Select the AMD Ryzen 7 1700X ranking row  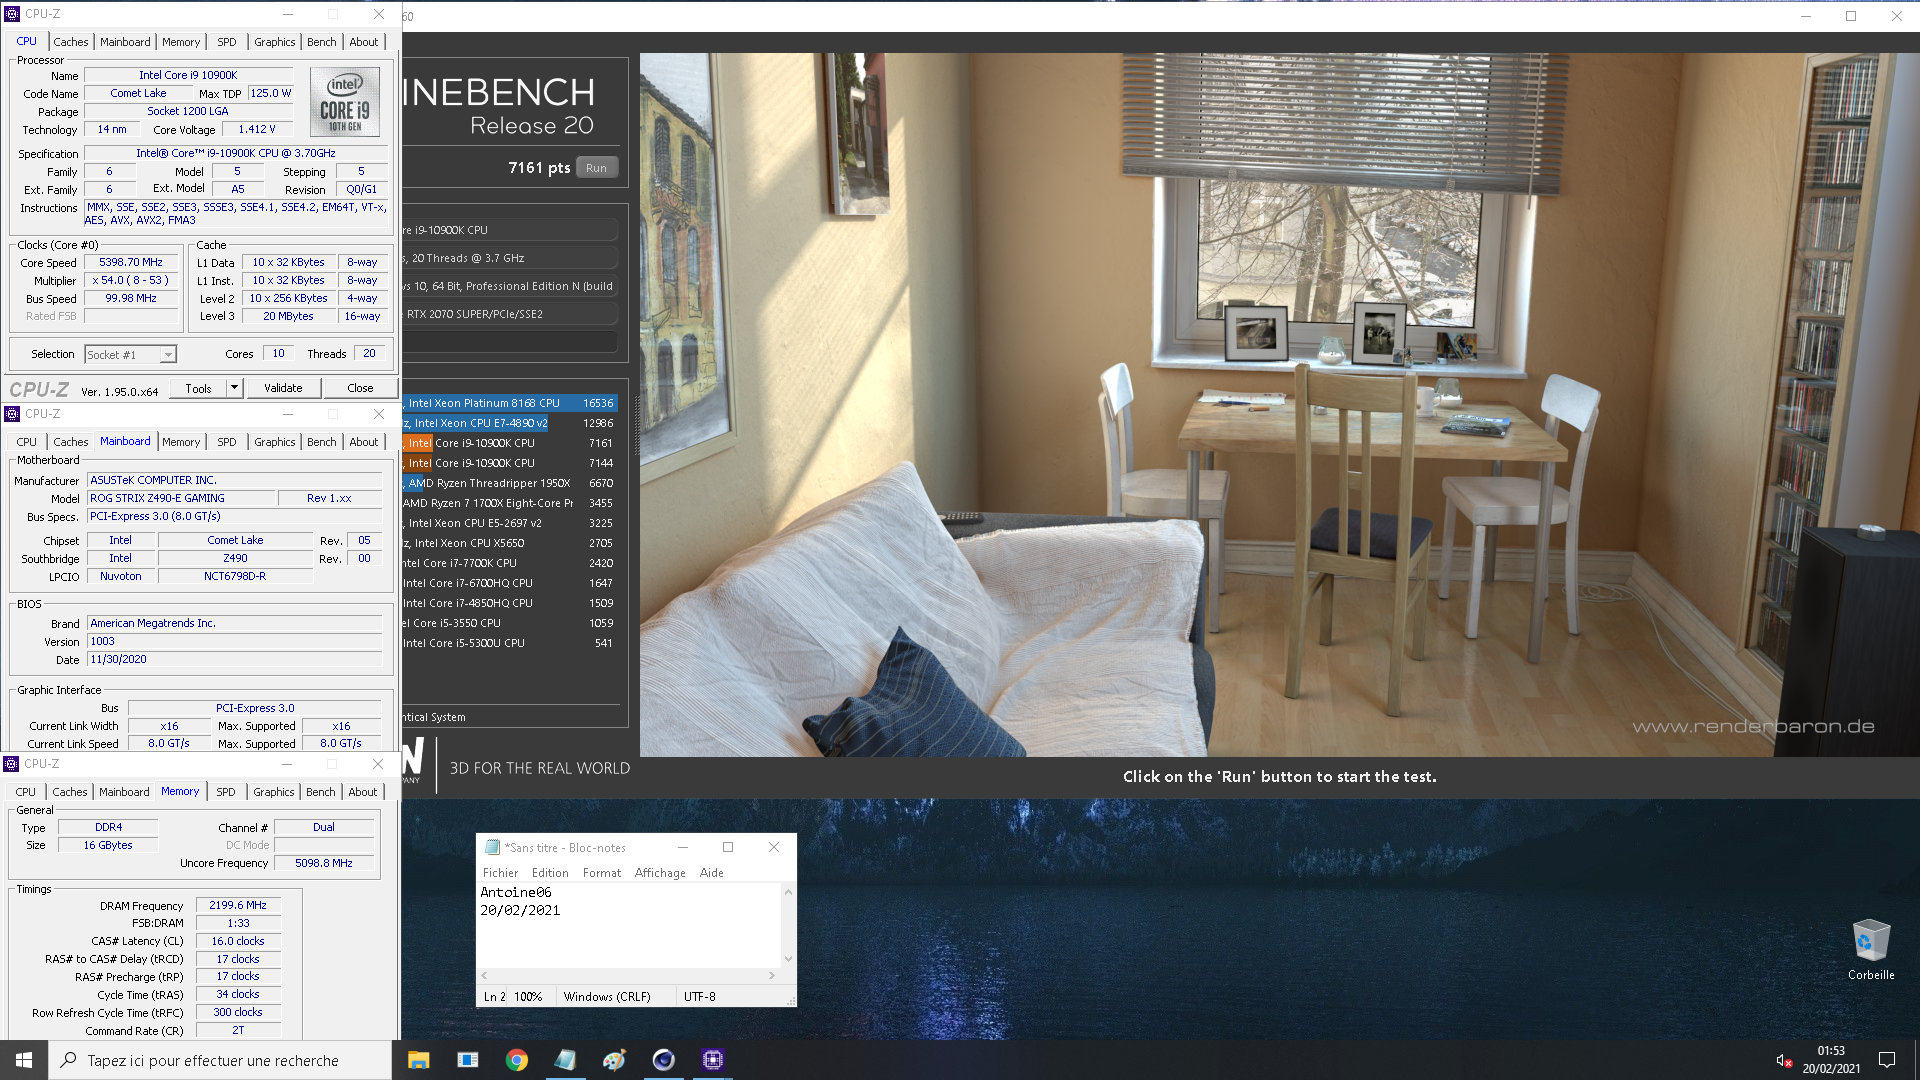tap(510, 503)
